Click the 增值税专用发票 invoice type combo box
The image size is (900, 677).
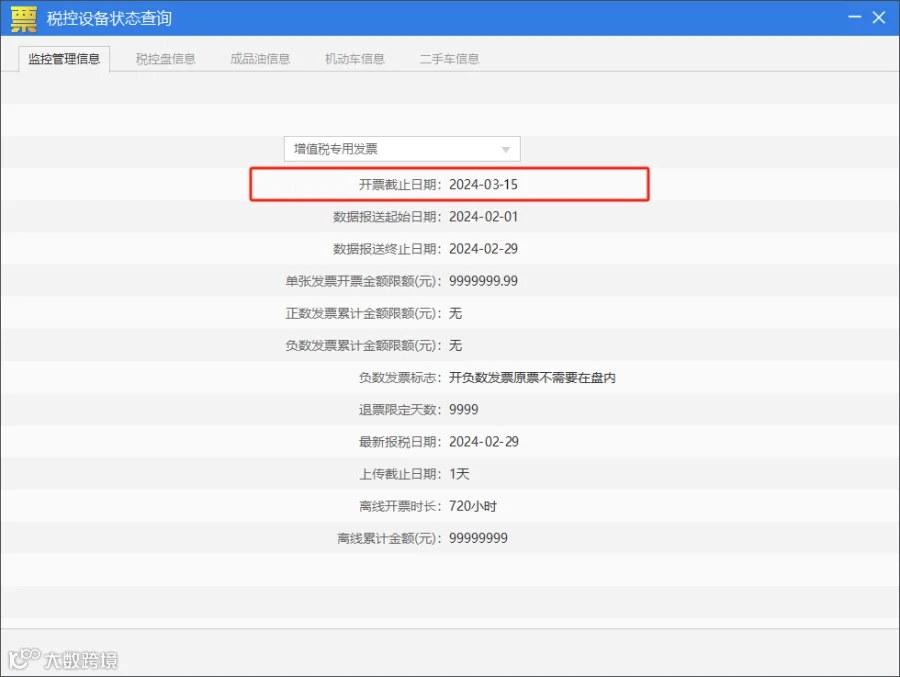point(402,149)
